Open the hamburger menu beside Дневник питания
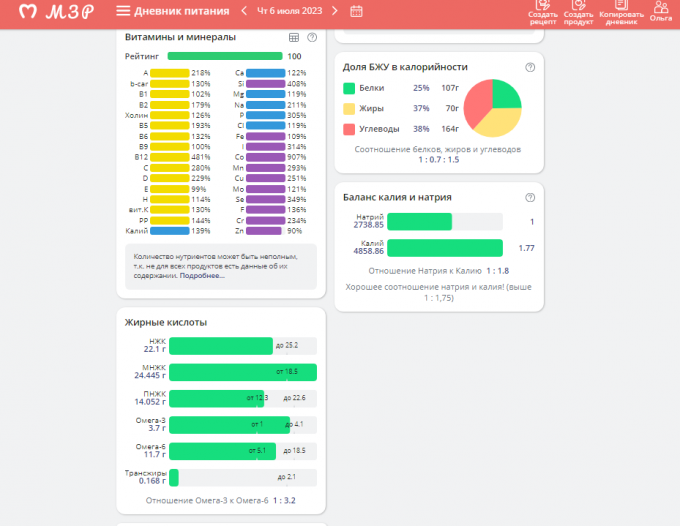The image size is (680, 526). tap(123, 11)
